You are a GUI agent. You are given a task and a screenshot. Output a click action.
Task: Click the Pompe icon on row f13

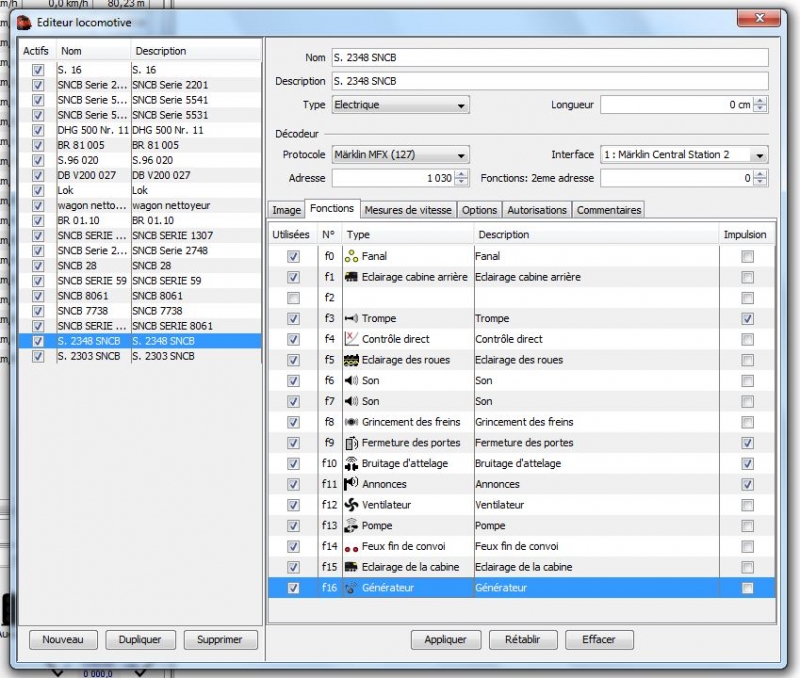click(x=351, y=526)
